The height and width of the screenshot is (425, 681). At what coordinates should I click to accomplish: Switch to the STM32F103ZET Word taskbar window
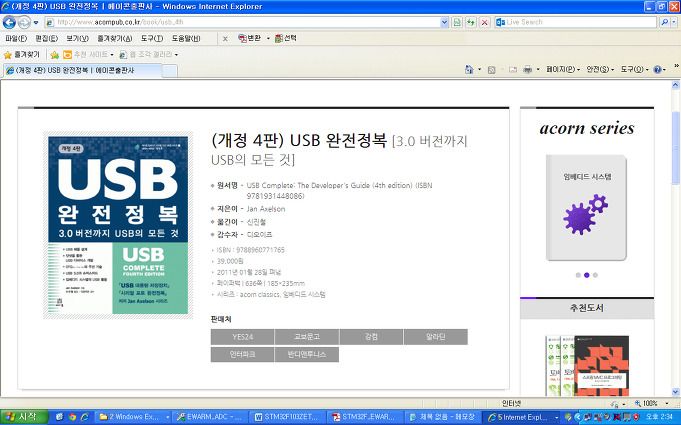pyautogui.click(x=289, y=417)
